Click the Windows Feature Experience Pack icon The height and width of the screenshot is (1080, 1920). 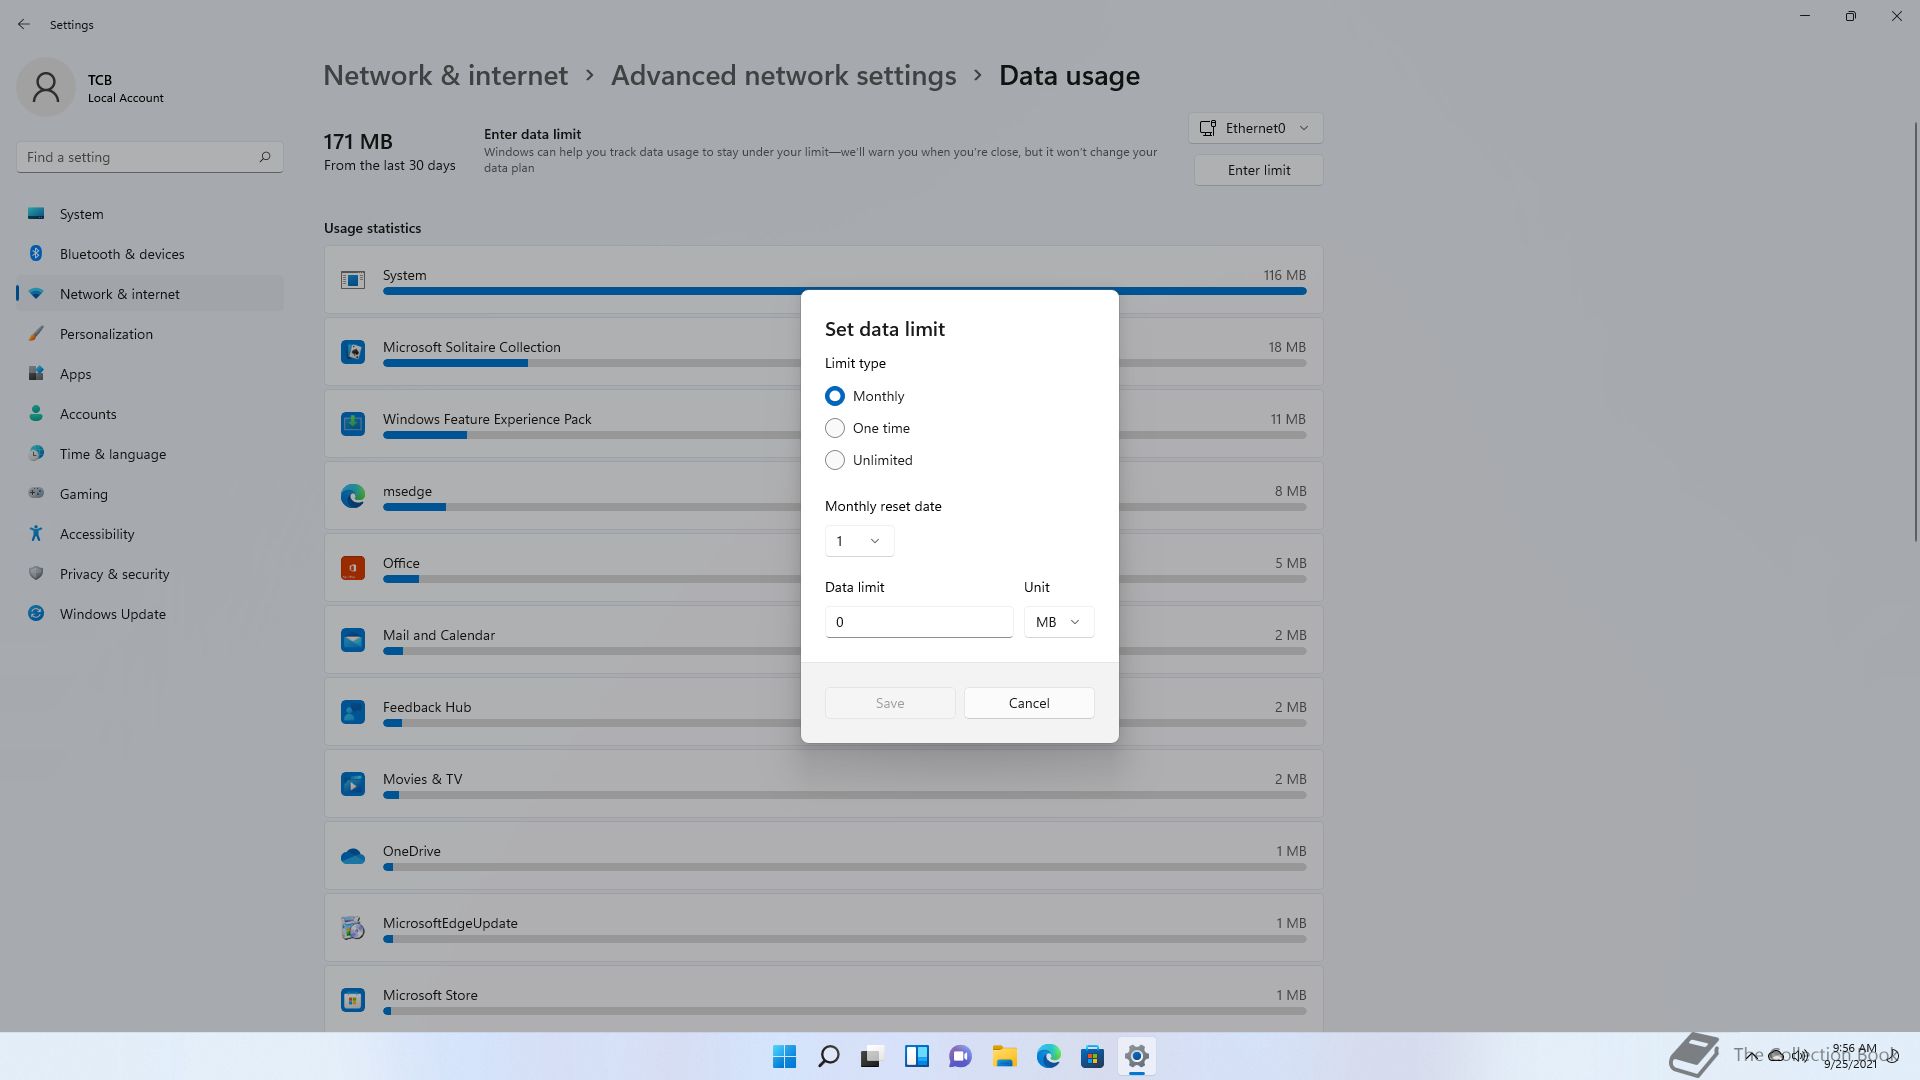[353, 424]
